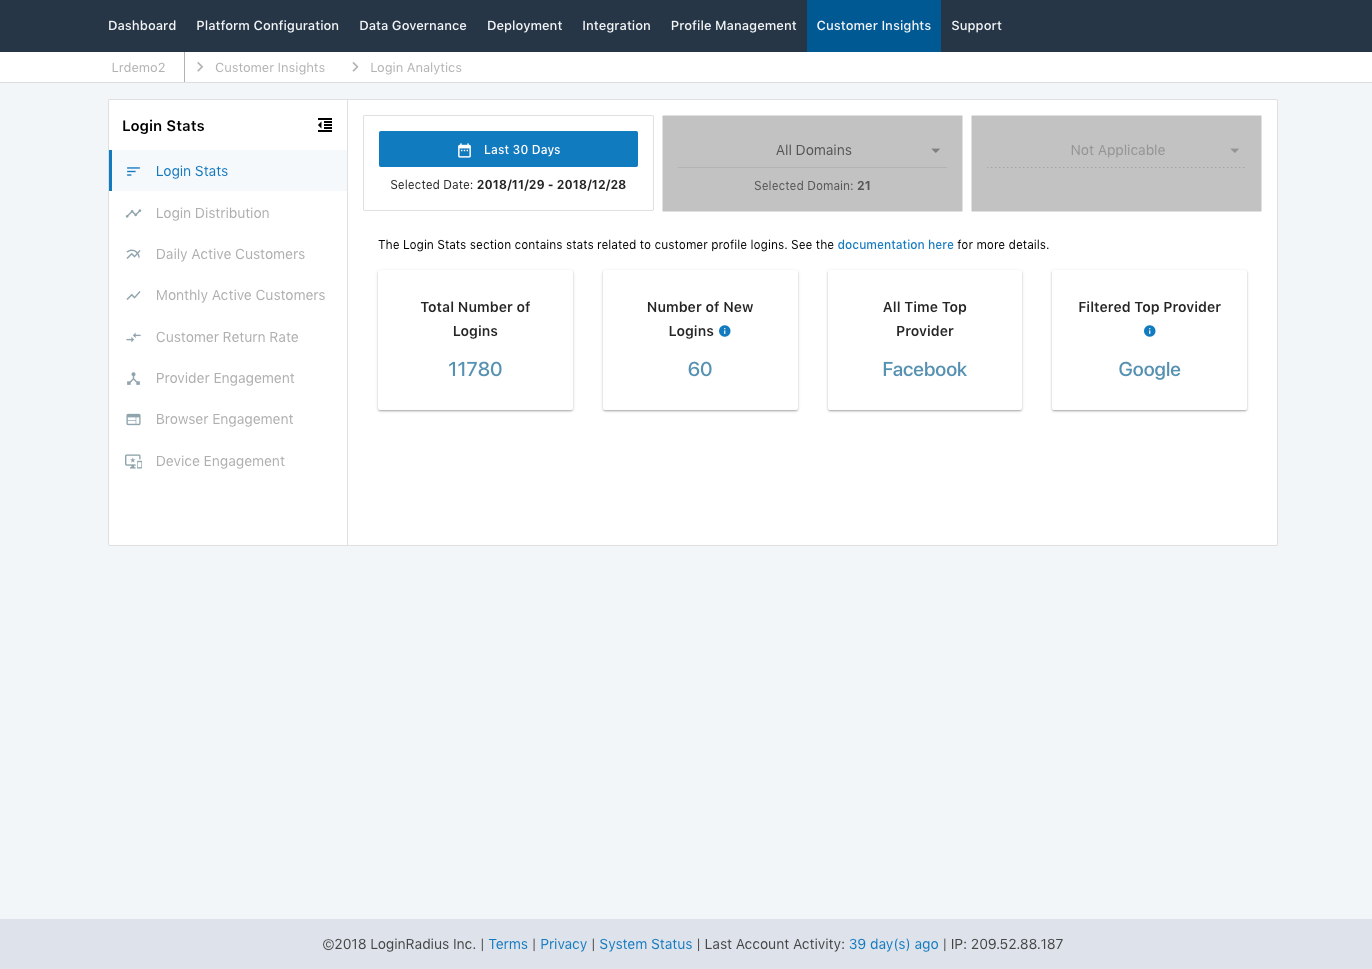Open the Deployment menu

click(x=525, y=26)
